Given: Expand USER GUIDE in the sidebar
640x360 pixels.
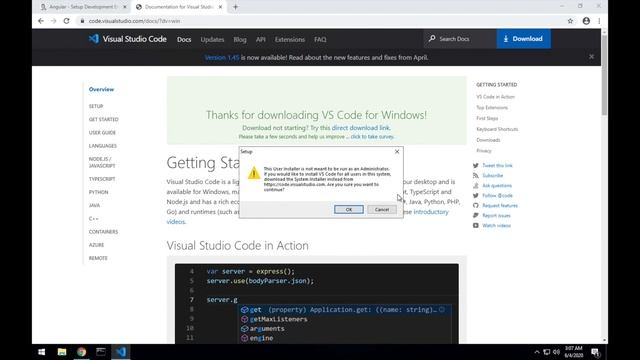Looking at the screenshot, I should coord(102,133).
